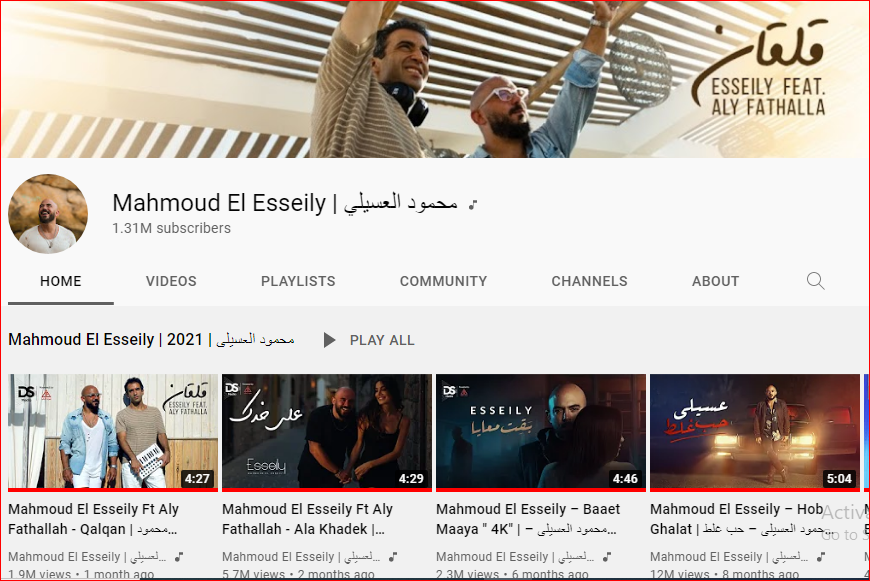
Task: Click music note icon under Ala Khadek video
Action: (393, 556)
